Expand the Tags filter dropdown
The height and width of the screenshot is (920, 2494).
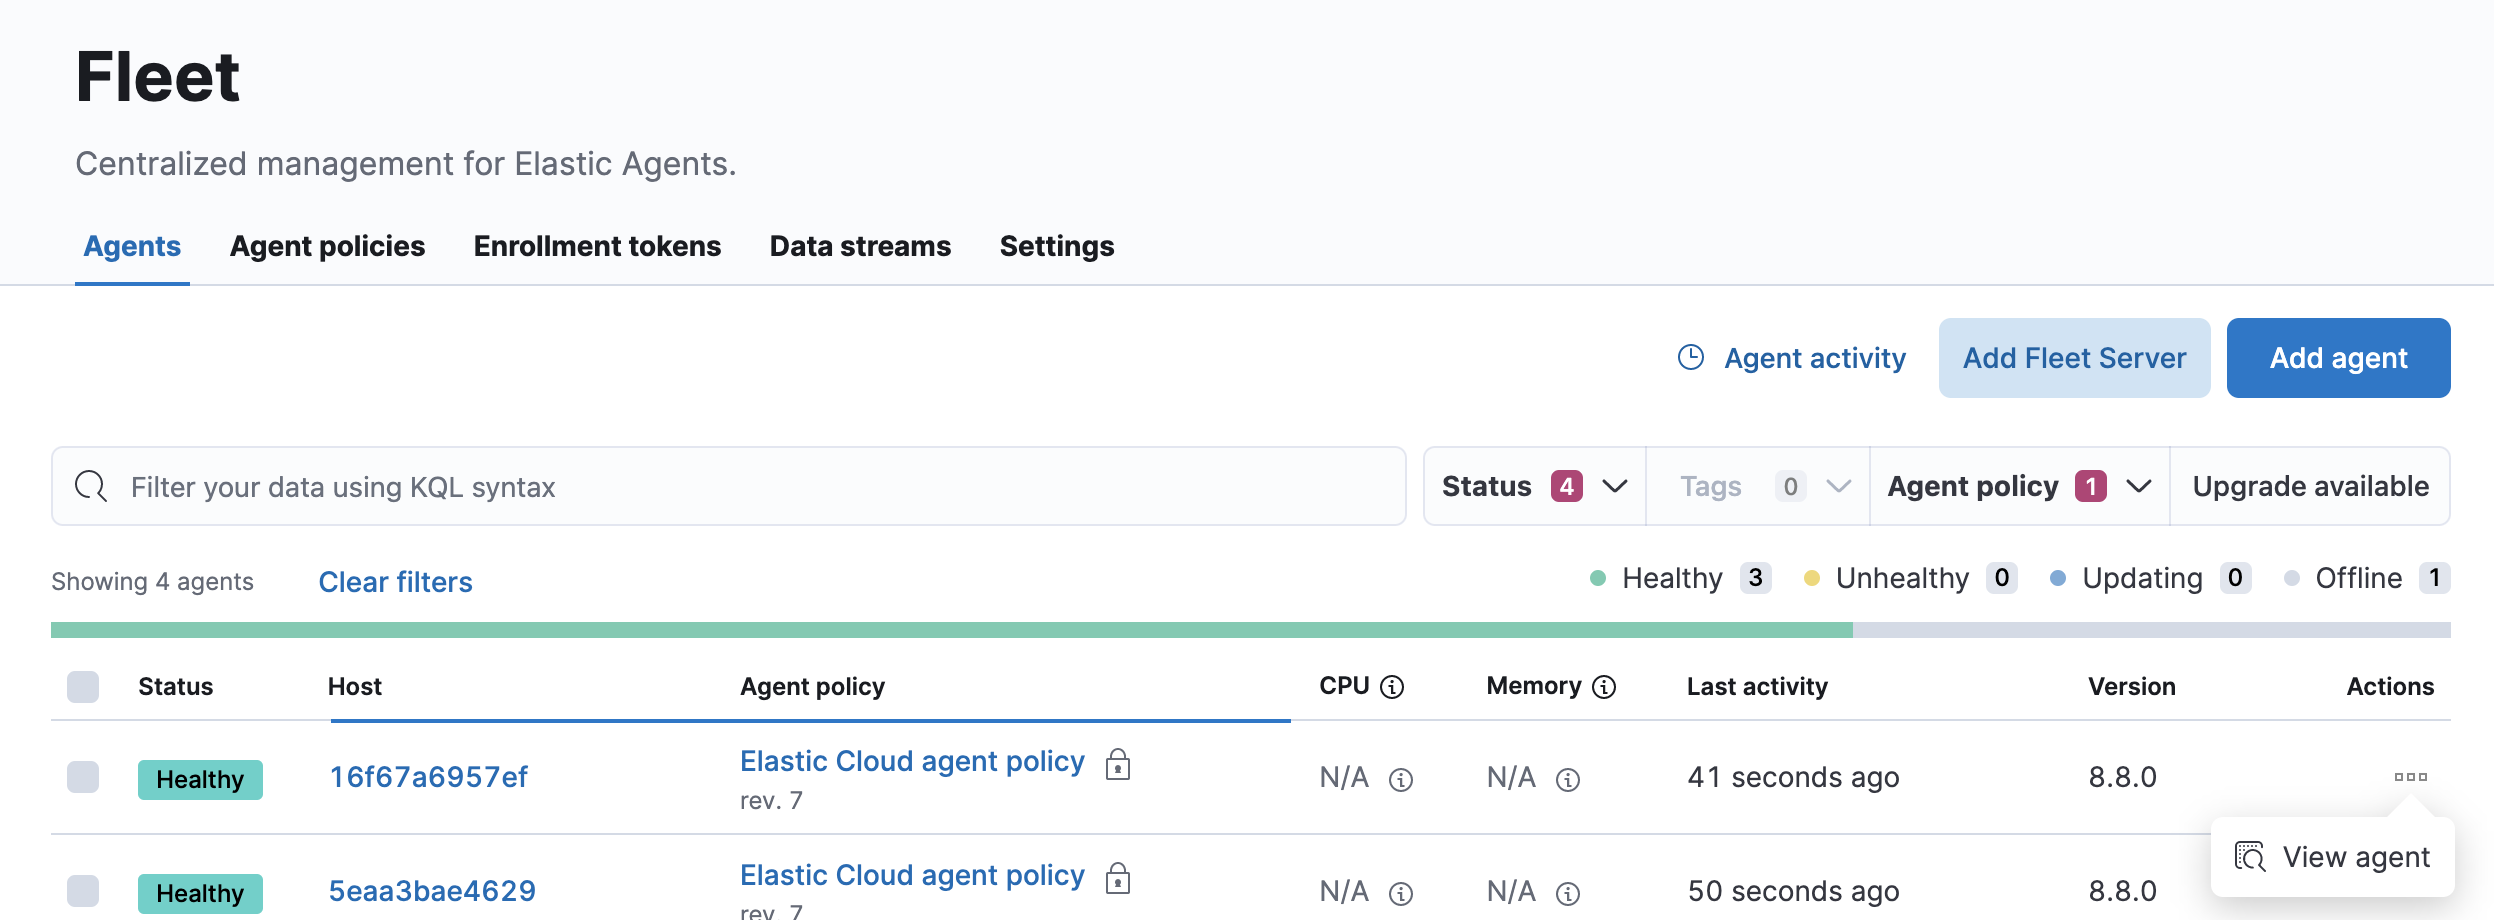pos(1757,486)
